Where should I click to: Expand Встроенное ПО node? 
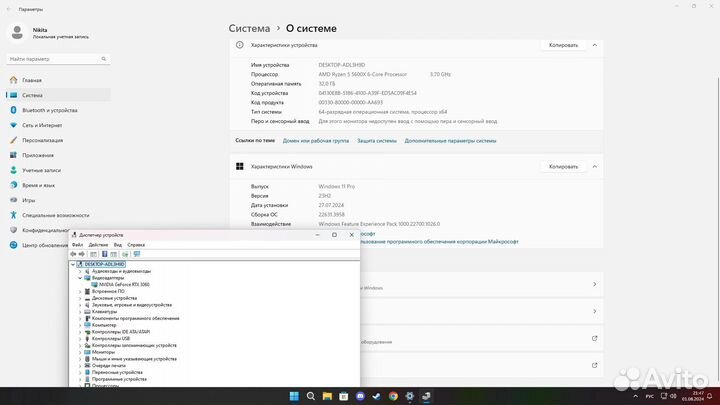point(80,292)
